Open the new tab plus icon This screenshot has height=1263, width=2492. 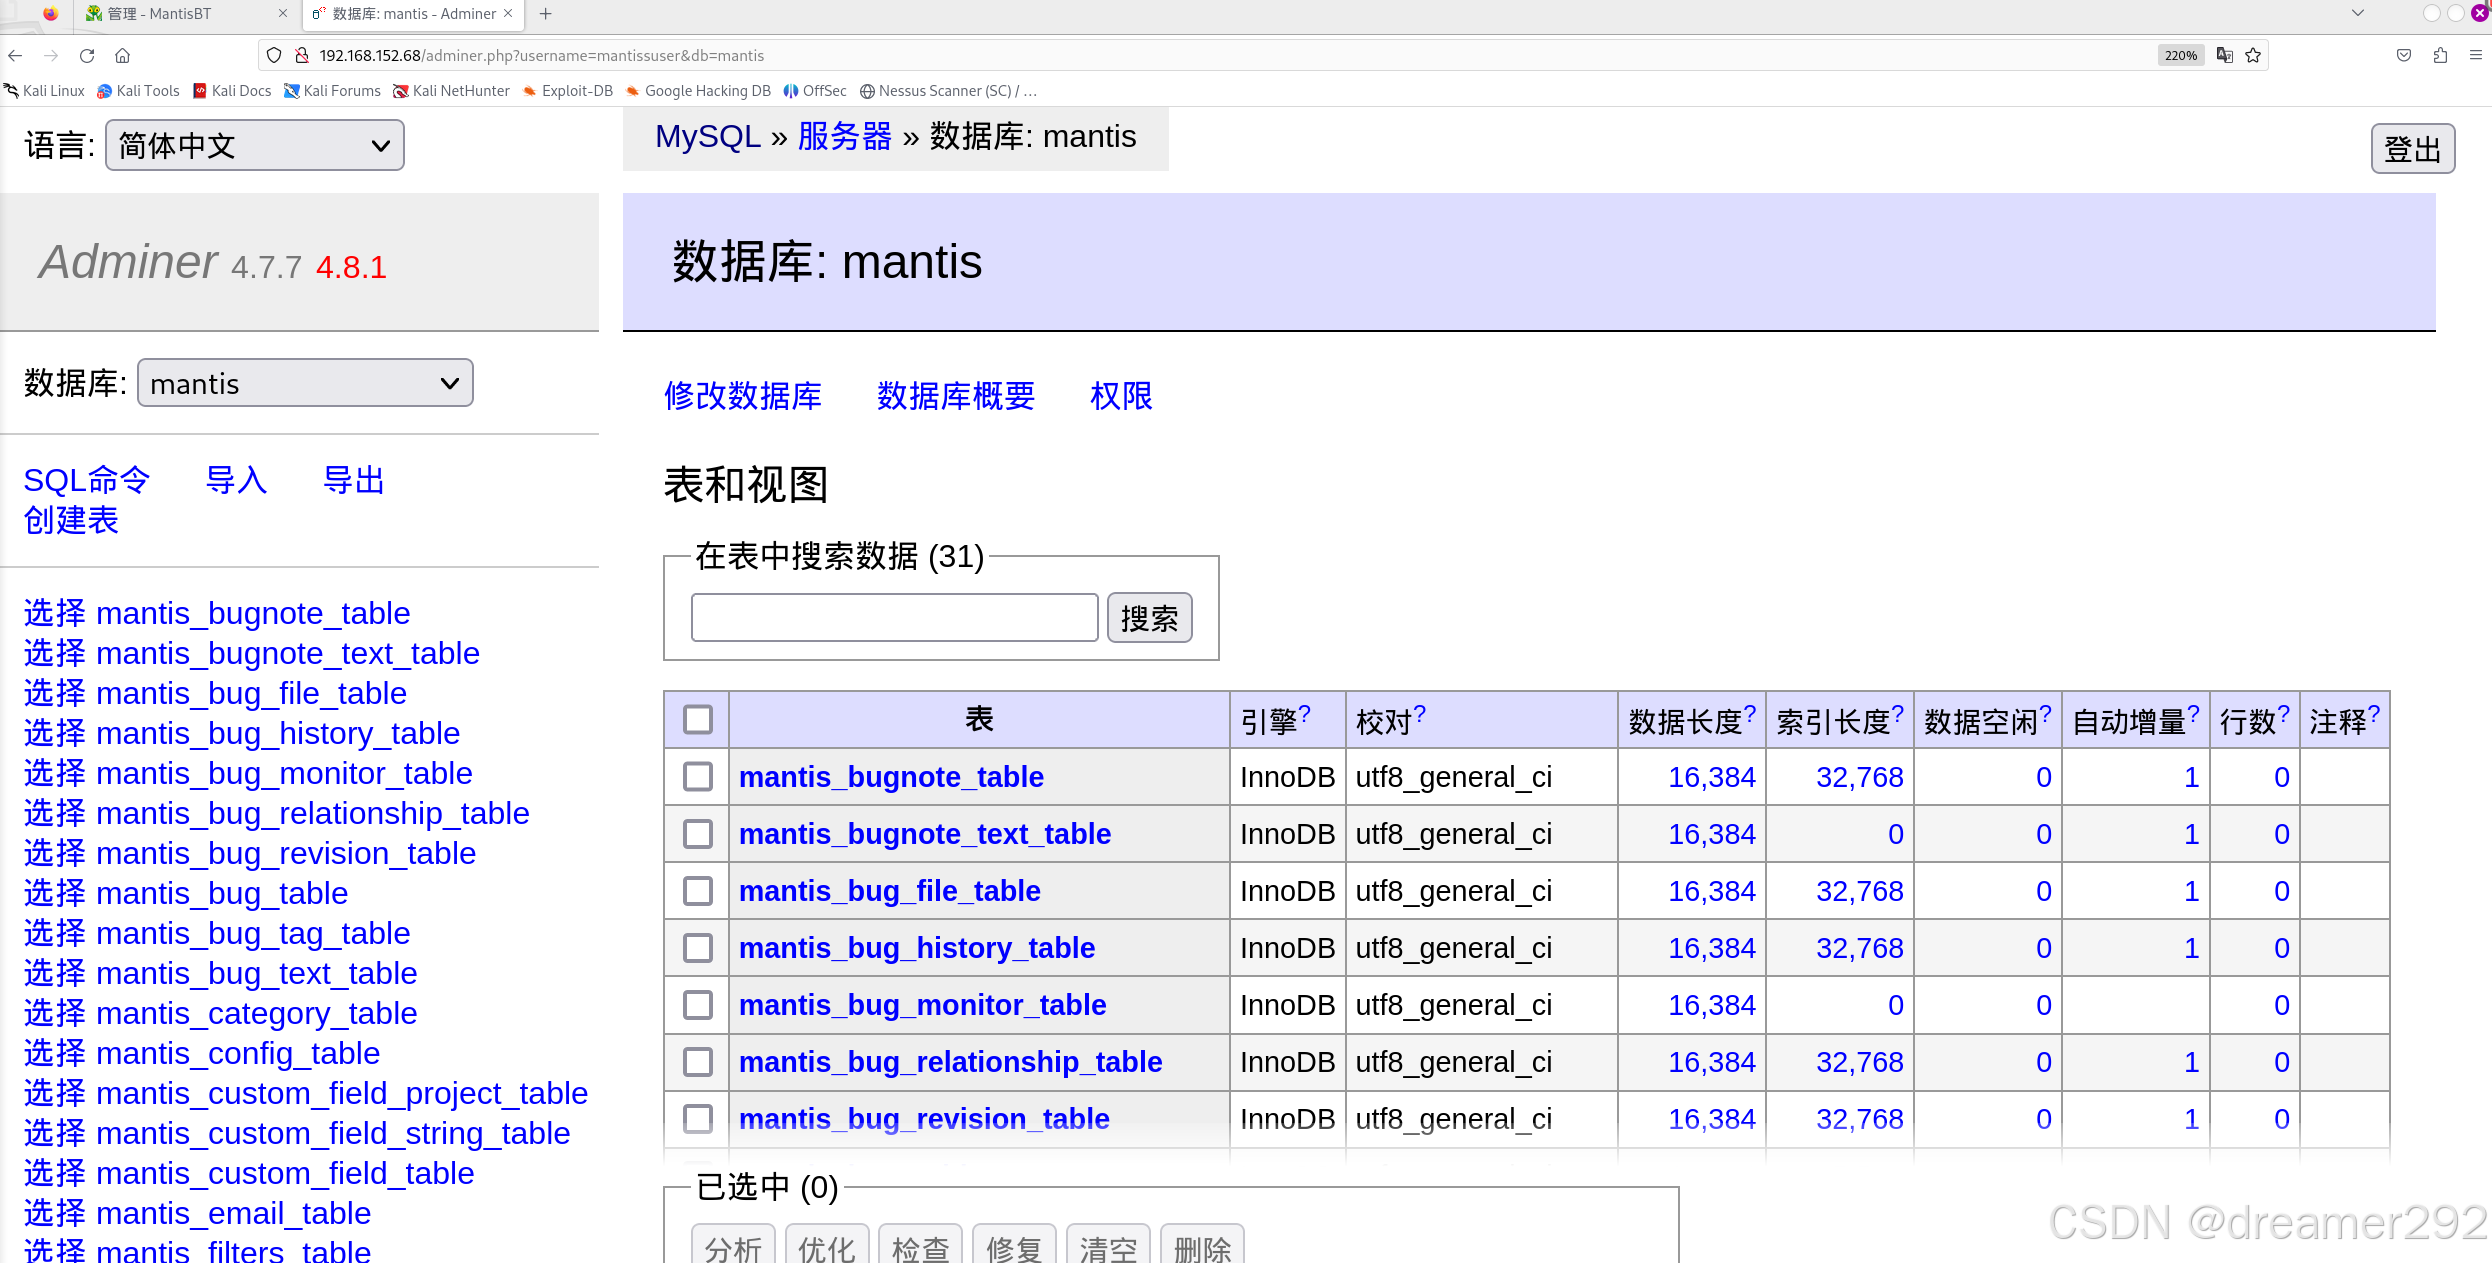click(545, 14)
